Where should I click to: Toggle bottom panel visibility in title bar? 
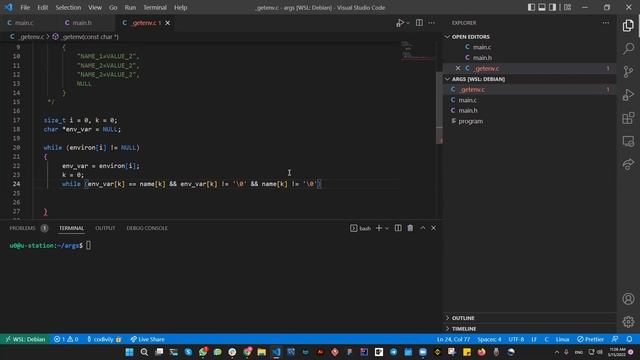point(542,7)
